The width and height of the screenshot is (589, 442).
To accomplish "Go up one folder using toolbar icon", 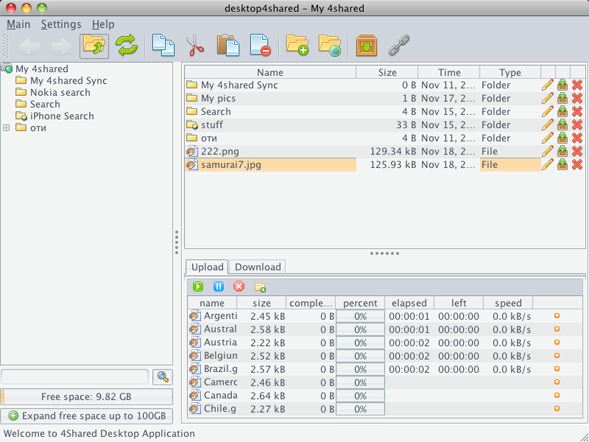I will pyautogui.click(x=94, y=46).
